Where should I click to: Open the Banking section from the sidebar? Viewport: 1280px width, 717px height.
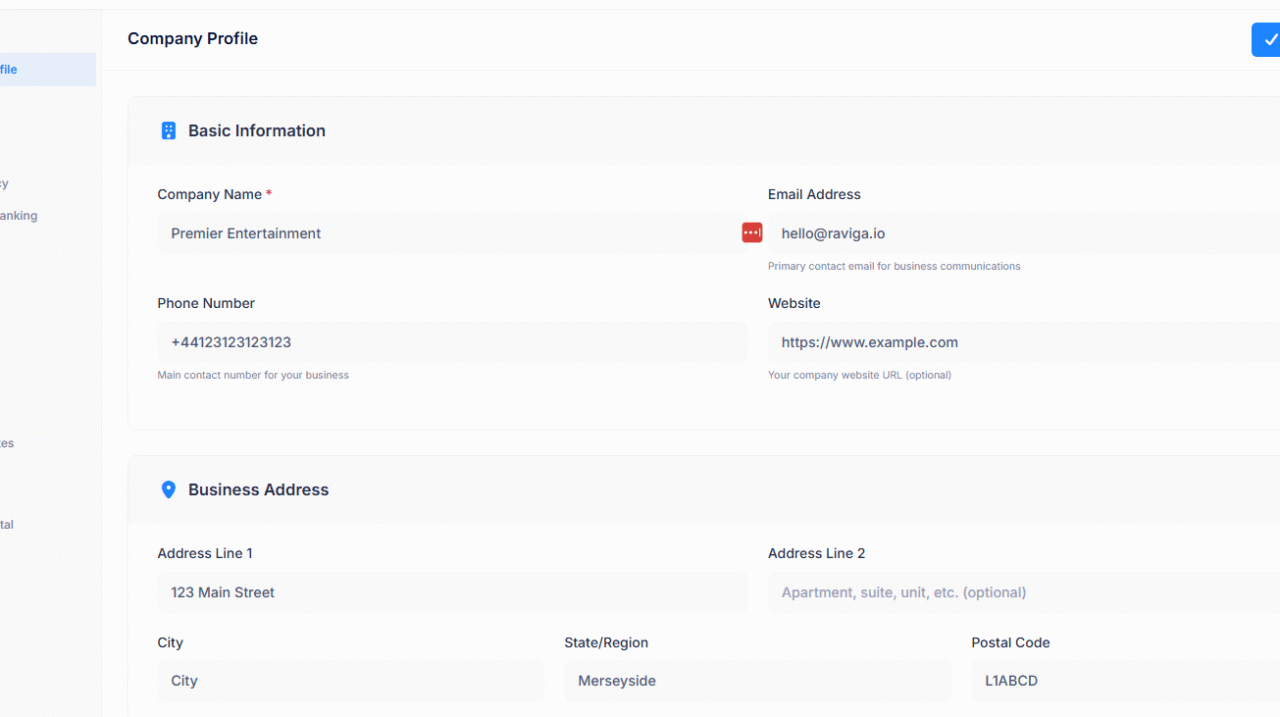pyautogui.click(x=19, y=215)
